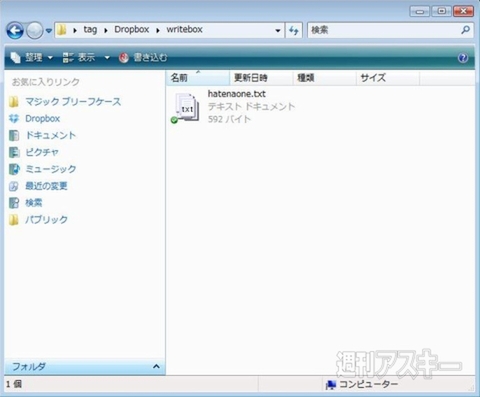Open the 整理 organize menu
This screenshot has width=480, height=397.
tap(32, 58)
